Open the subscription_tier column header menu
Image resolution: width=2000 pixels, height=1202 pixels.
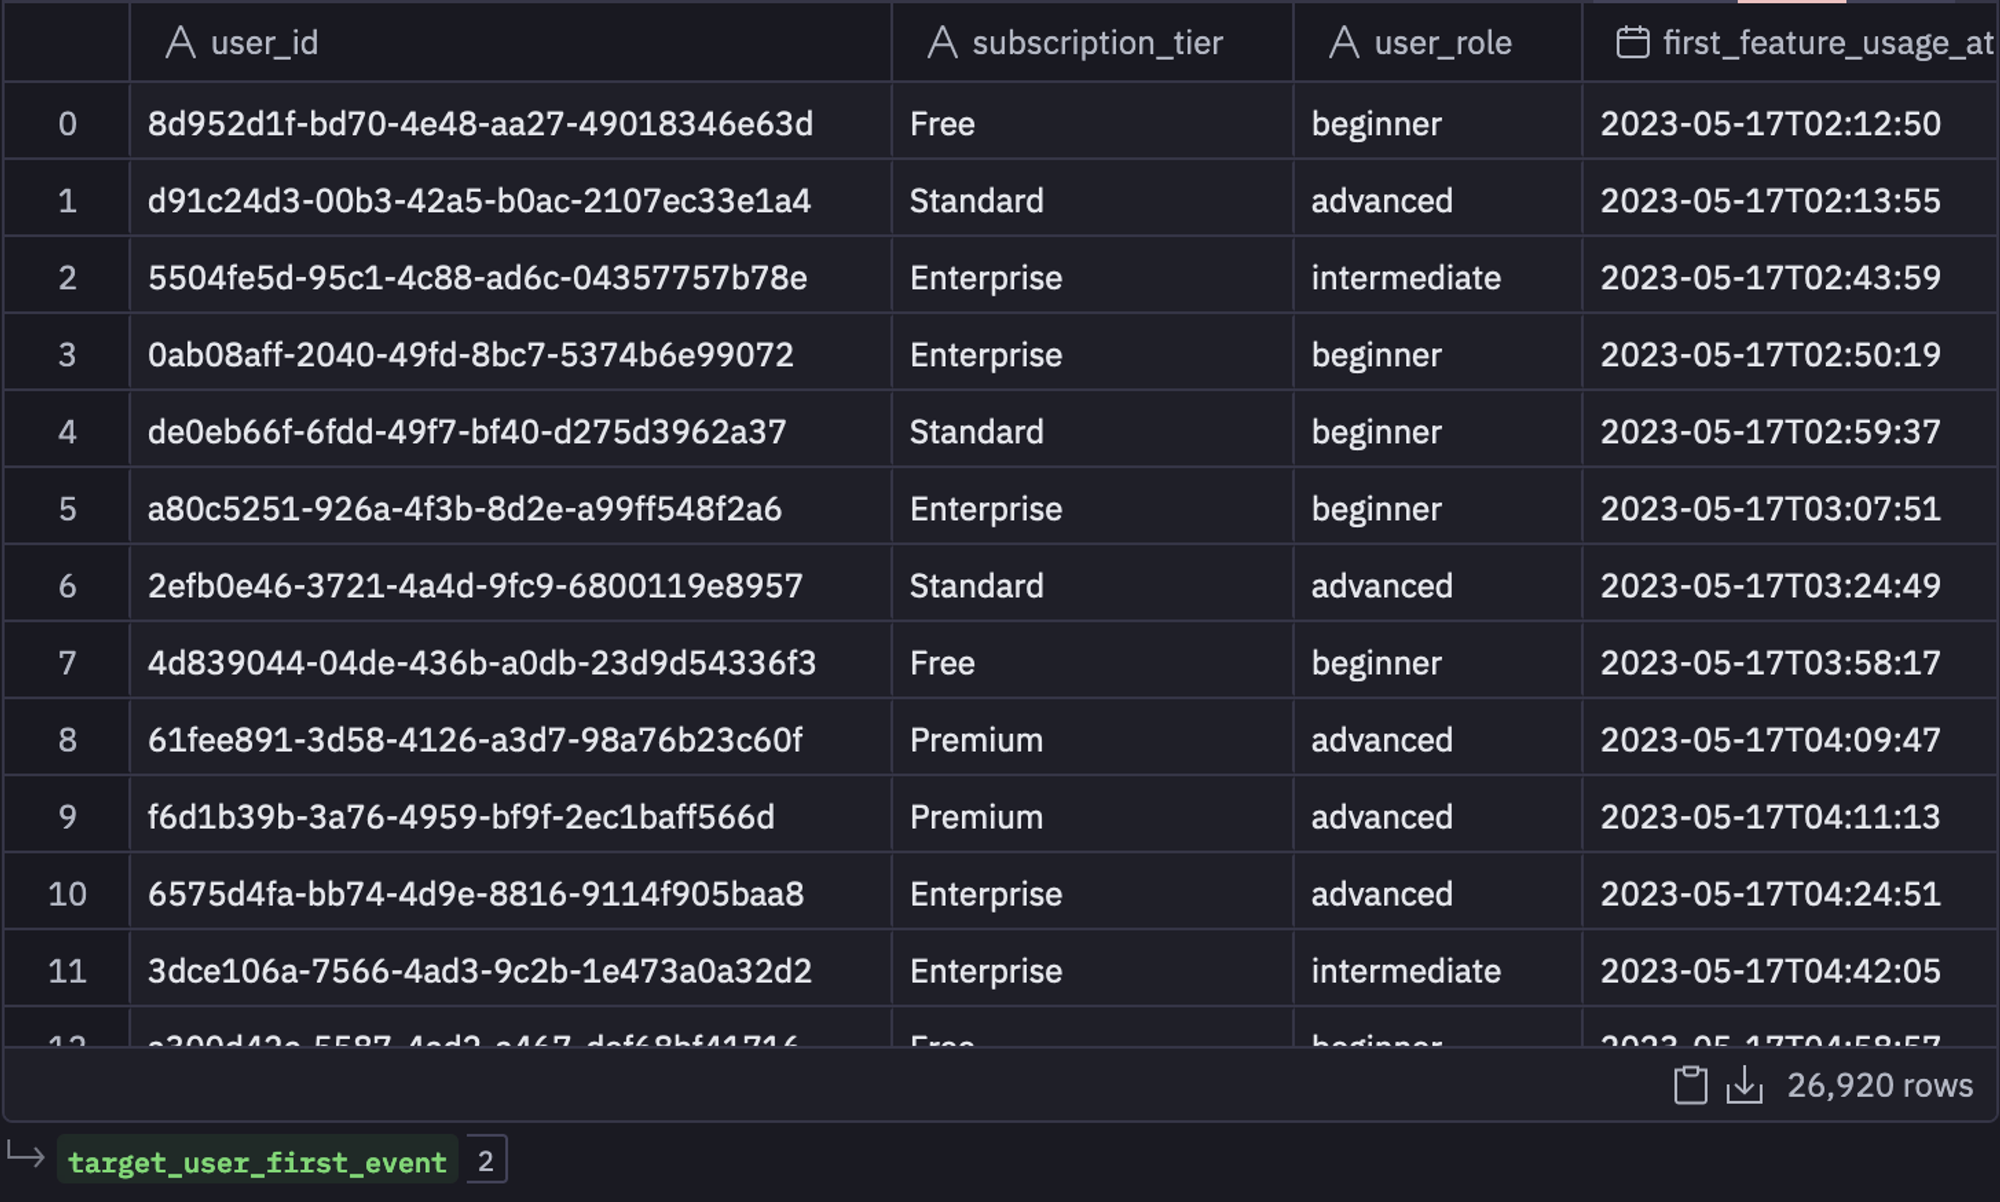pyautogui.click(x=1097, y=43)
